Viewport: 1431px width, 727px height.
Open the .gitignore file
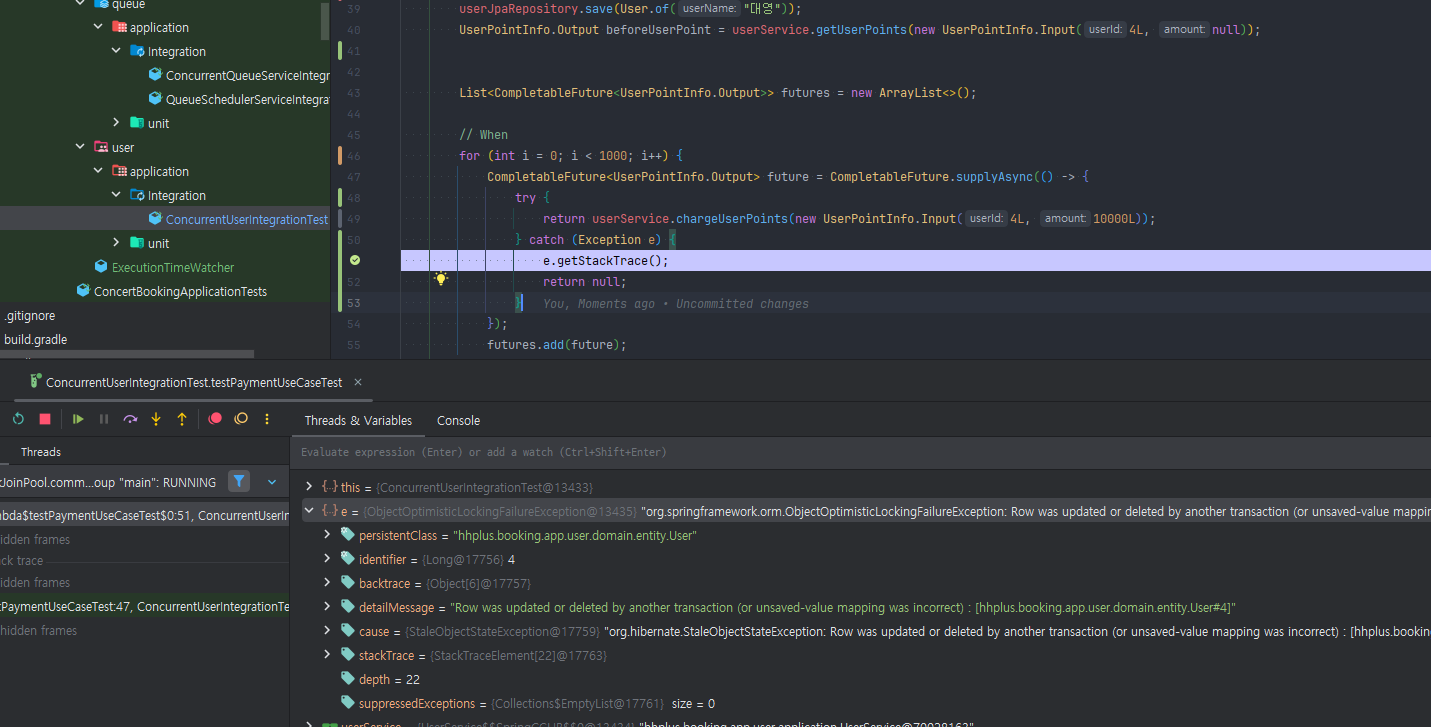pos(30,315)
